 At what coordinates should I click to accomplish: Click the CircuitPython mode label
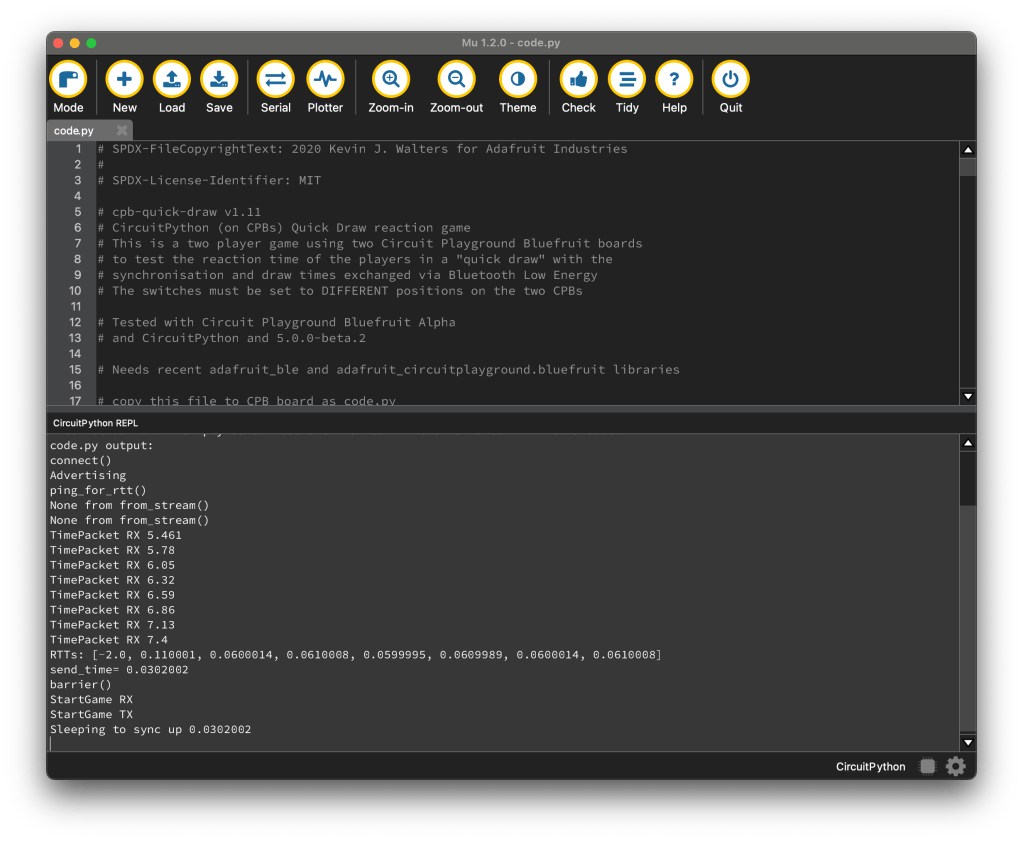pyautogui.click(x=870, y=767)
